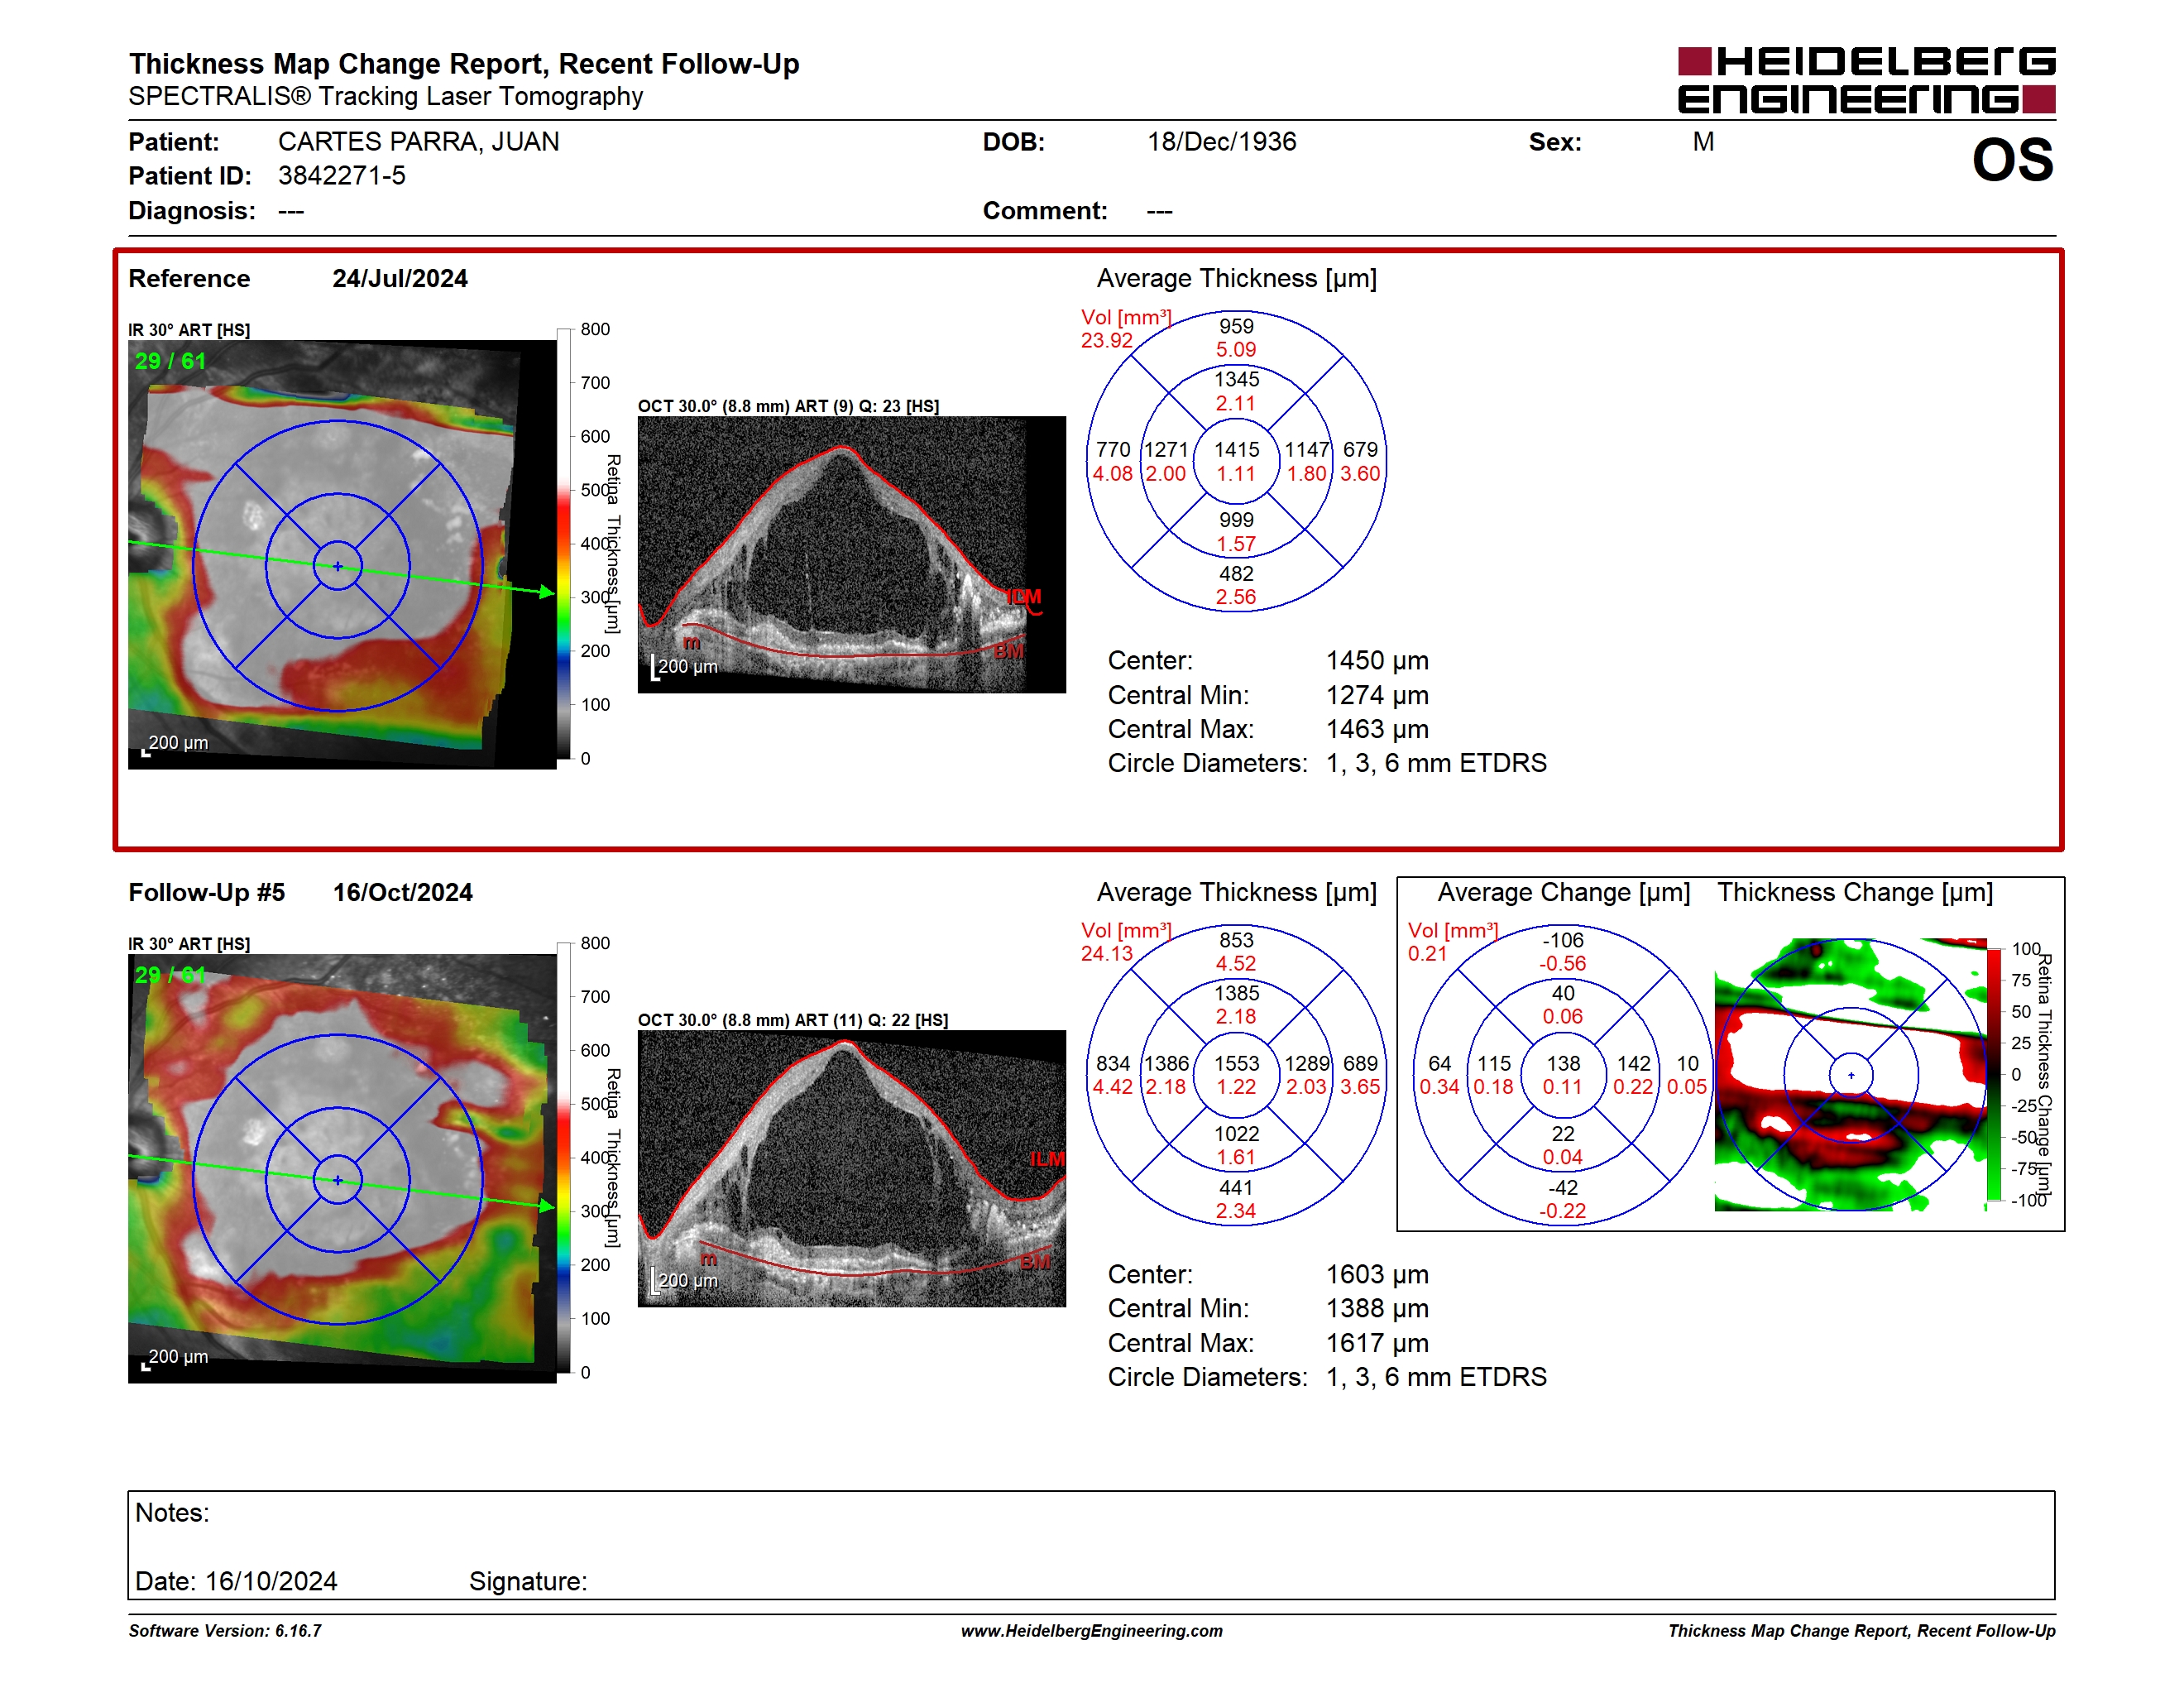Screen dimensions: 2184x1688
Task: Open the follow-up IR fundus thickness map
Action: tap(342, 1169)
